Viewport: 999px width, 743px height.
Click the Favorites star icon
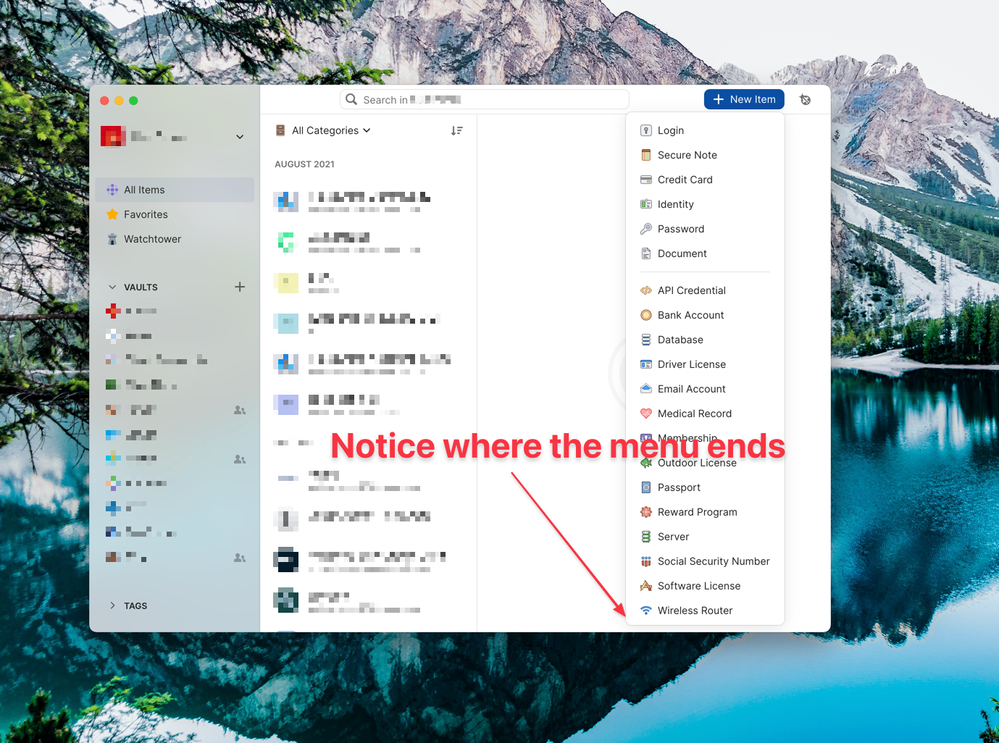point(113,215)
